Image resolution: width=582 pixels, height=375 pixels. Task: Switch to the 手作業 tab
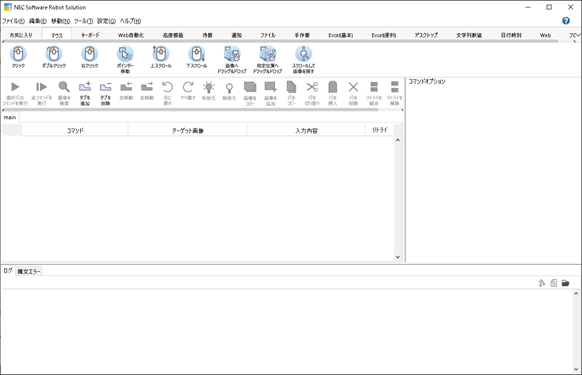click(x=302, y=35)
